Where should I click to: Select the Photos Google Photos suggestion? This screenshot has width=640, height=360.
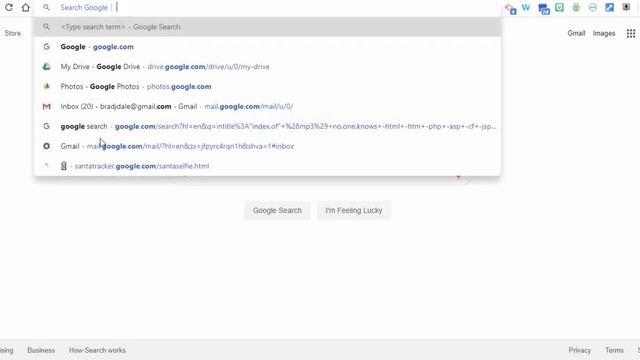tap(268, 87)
